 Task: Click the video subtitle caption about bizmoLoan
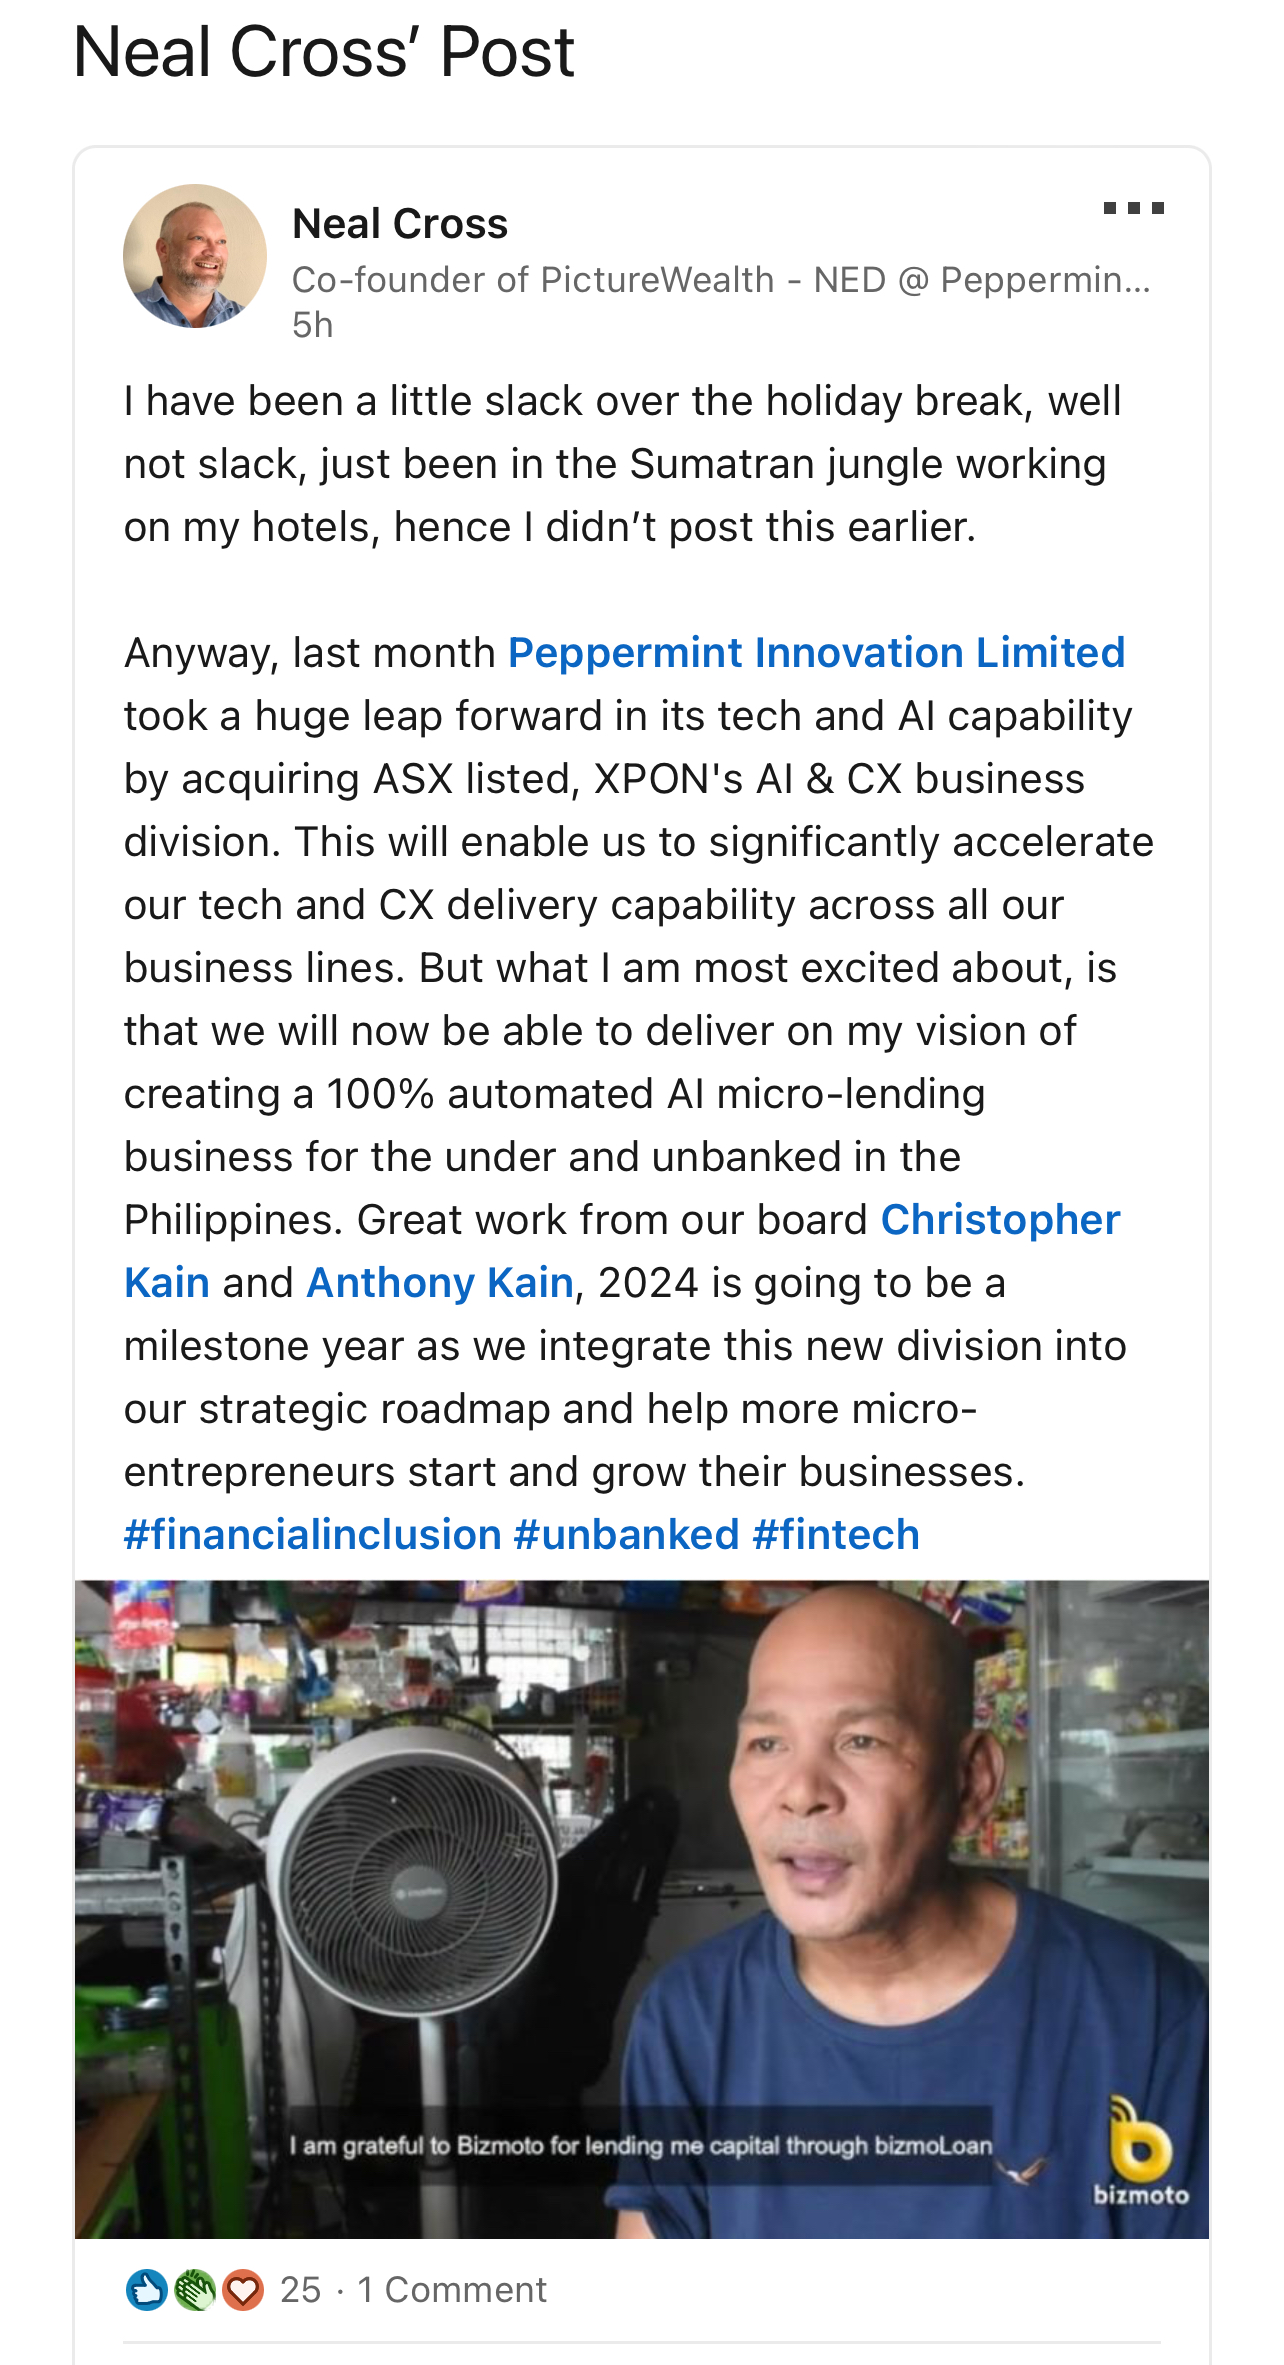[x=641, y=2145]
